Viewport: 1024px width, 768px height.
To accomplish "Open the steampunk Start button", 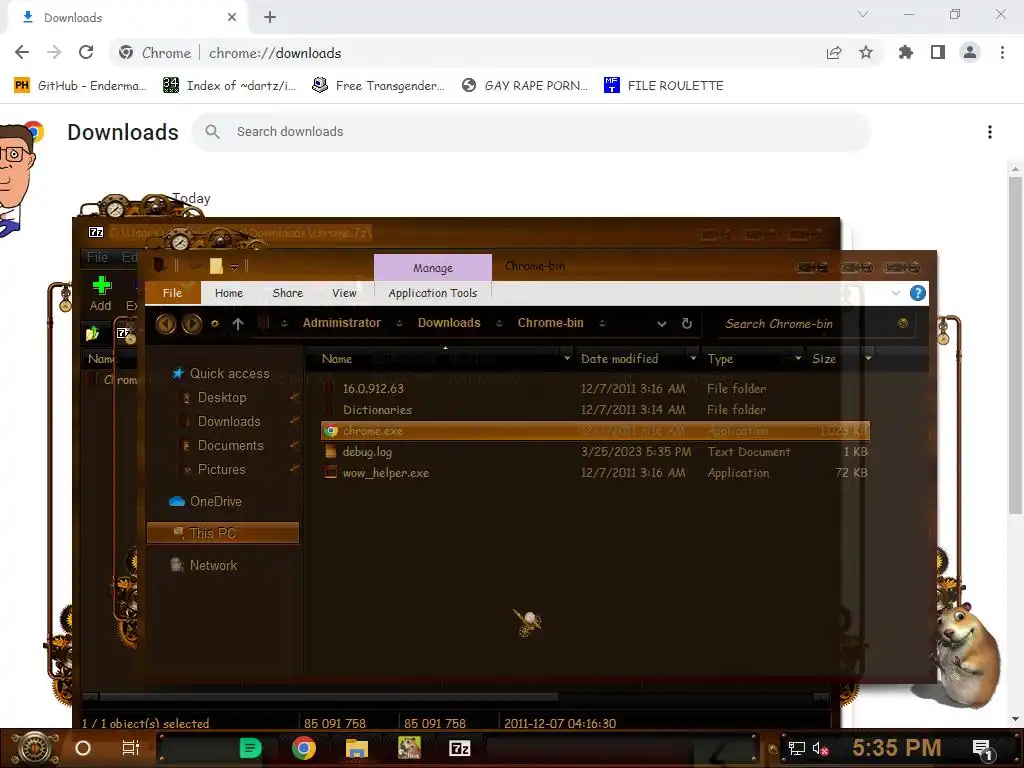I will coord(34,748).
